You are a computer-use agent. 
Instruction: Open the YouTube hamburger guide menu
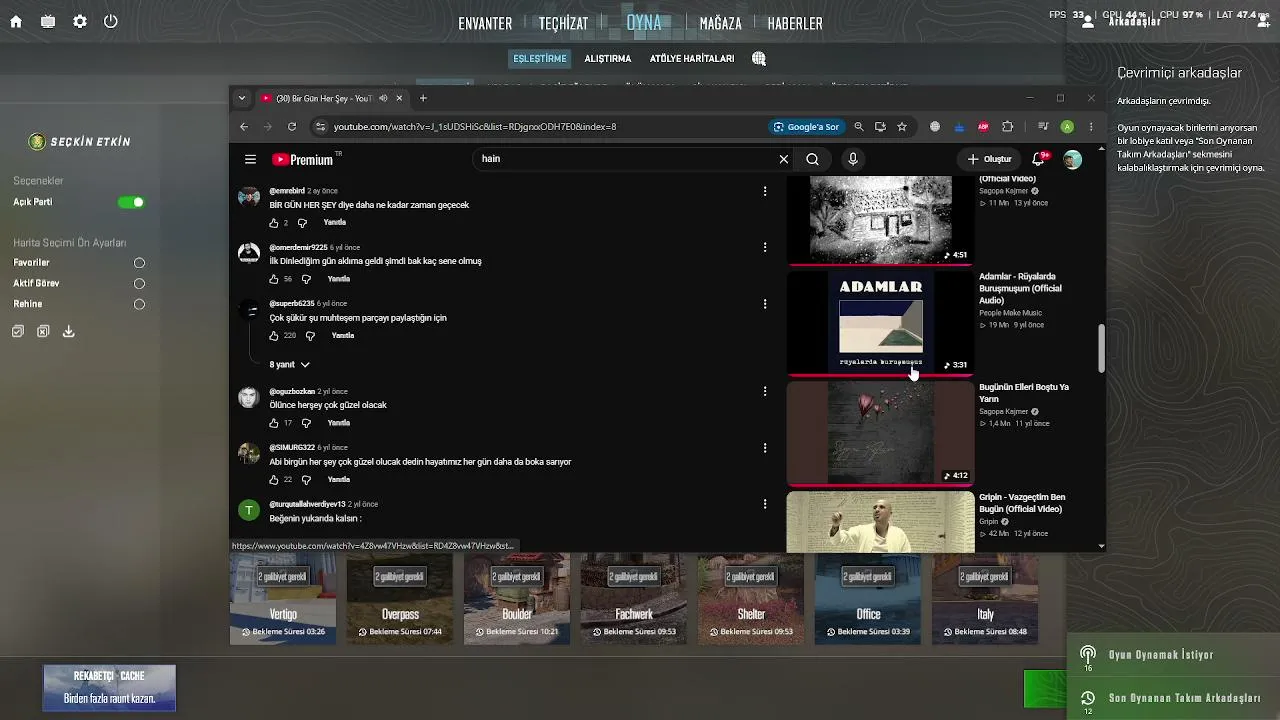pyautogui.click(x=250, y=159)
